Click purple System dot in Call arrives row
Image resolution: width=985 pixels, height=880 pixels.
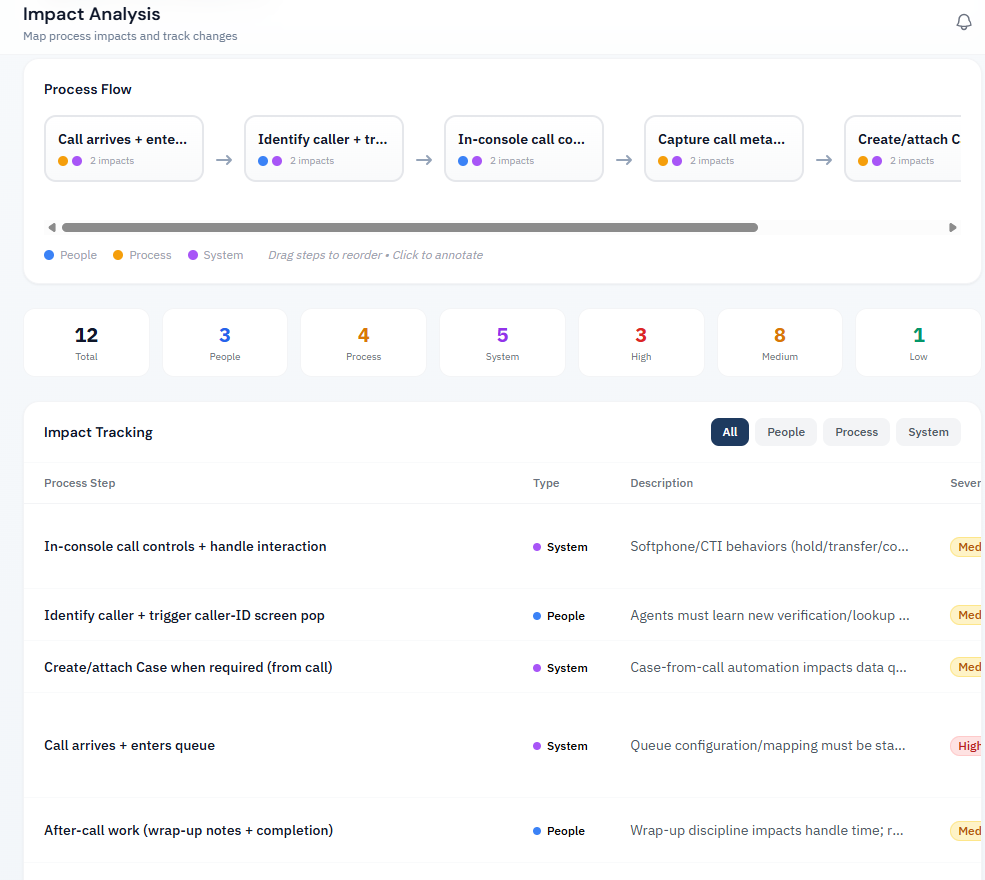point(537,746)
